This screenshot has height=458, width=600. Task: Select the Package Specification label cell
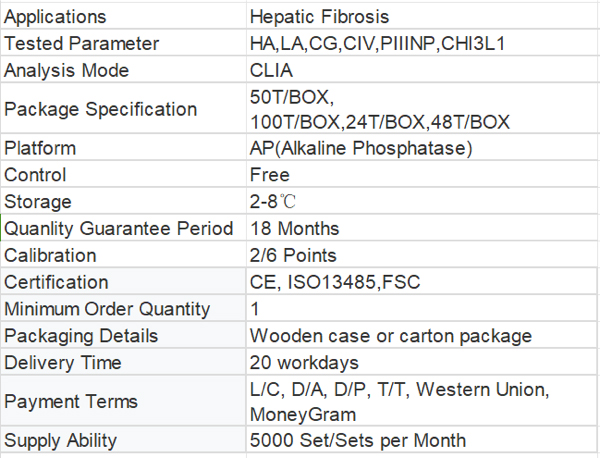[x=124, y=109]
